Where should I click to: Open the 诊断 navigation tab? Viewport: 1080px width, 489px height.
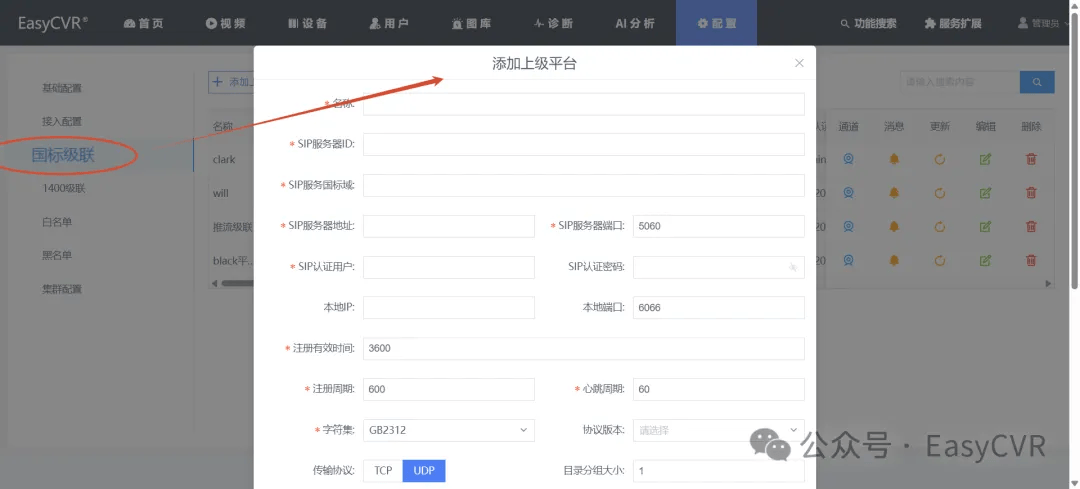(553, 23)
